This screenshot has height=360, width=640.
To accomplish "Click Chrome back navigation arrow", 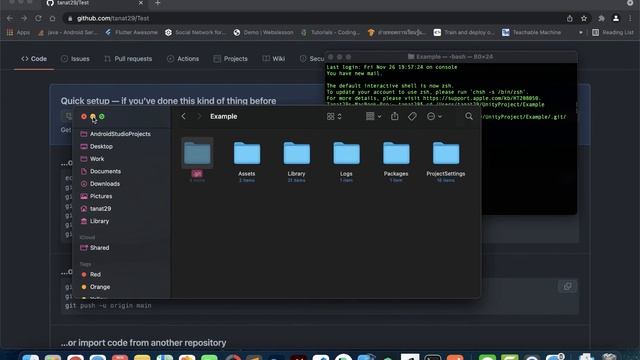I will [10, 18].
